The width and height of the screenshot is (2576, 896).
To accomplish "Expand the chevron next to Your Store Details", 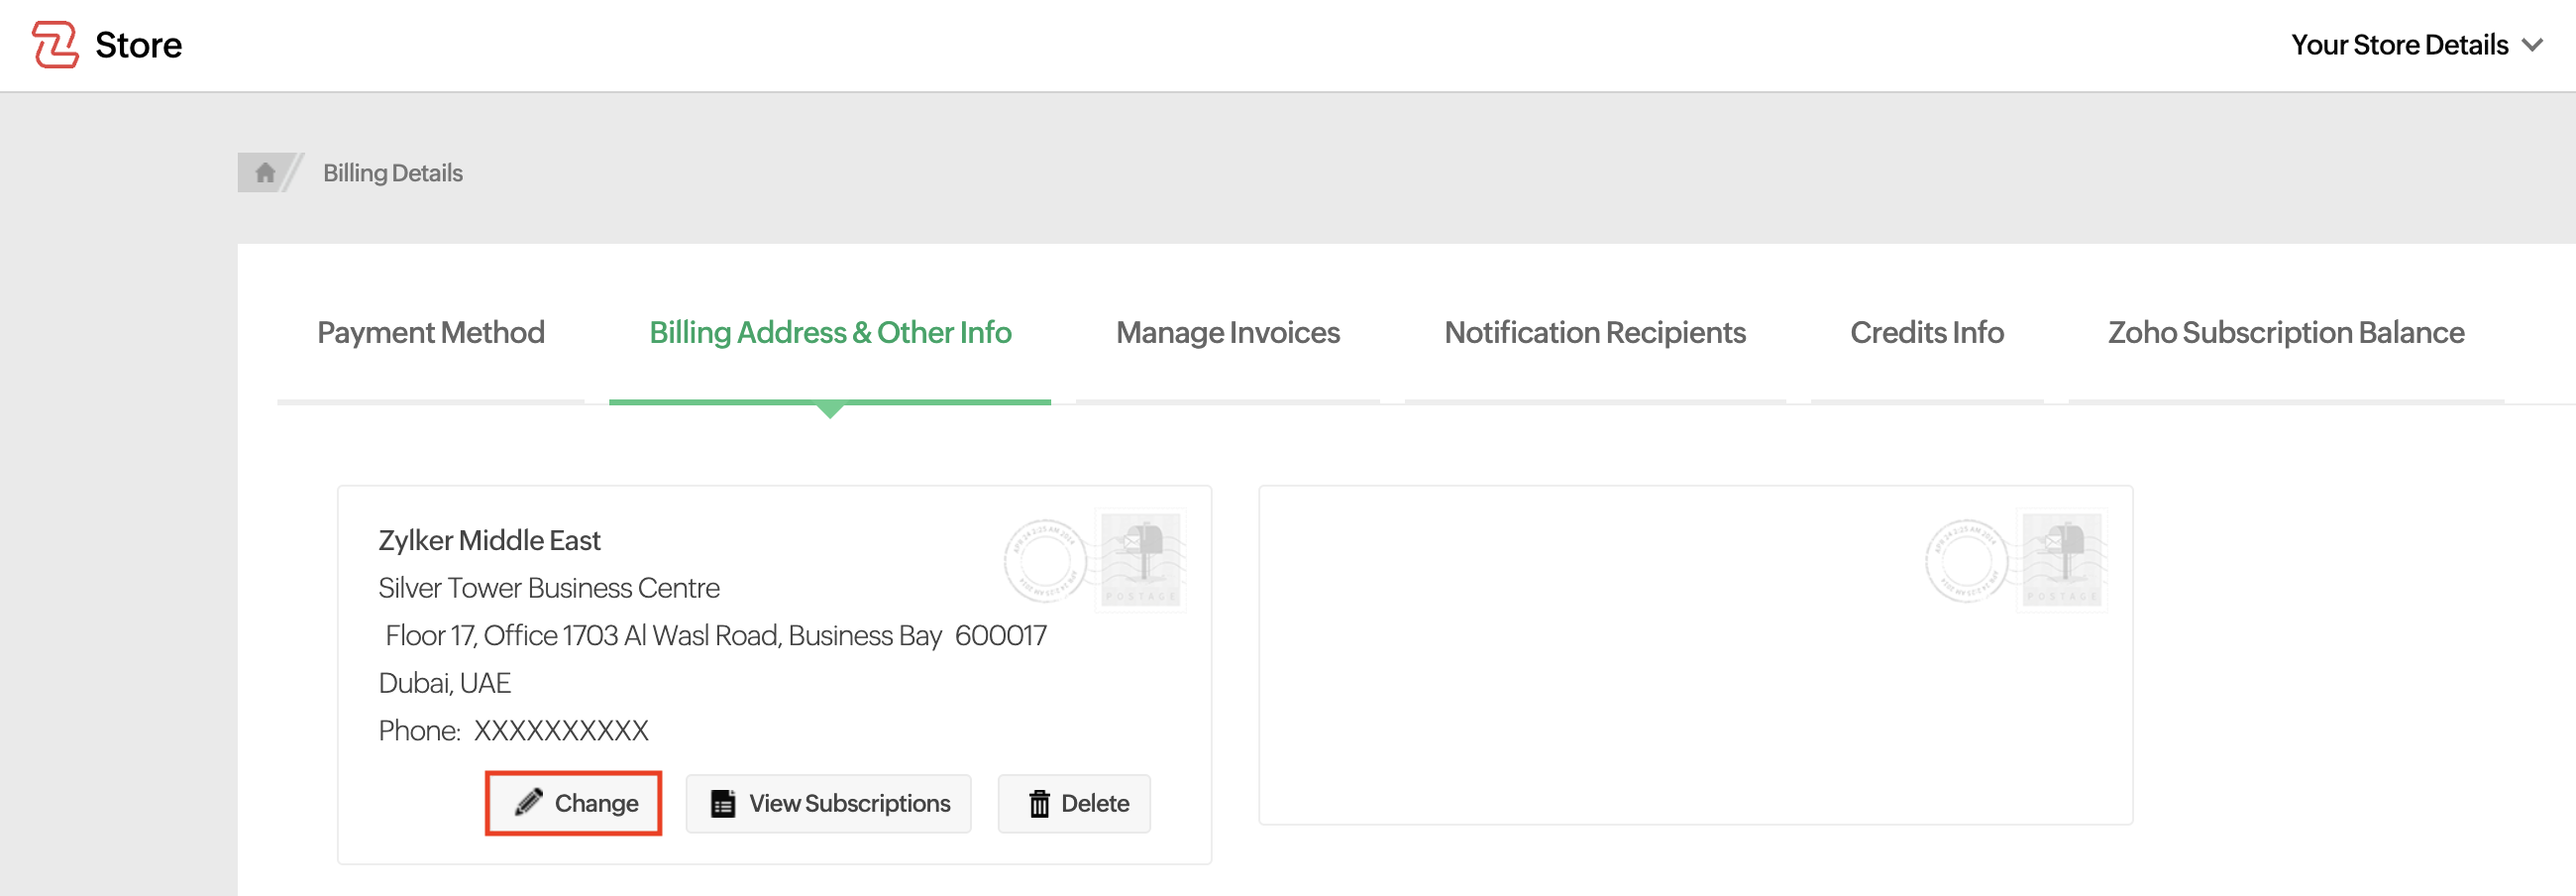I will point(2533,44).
